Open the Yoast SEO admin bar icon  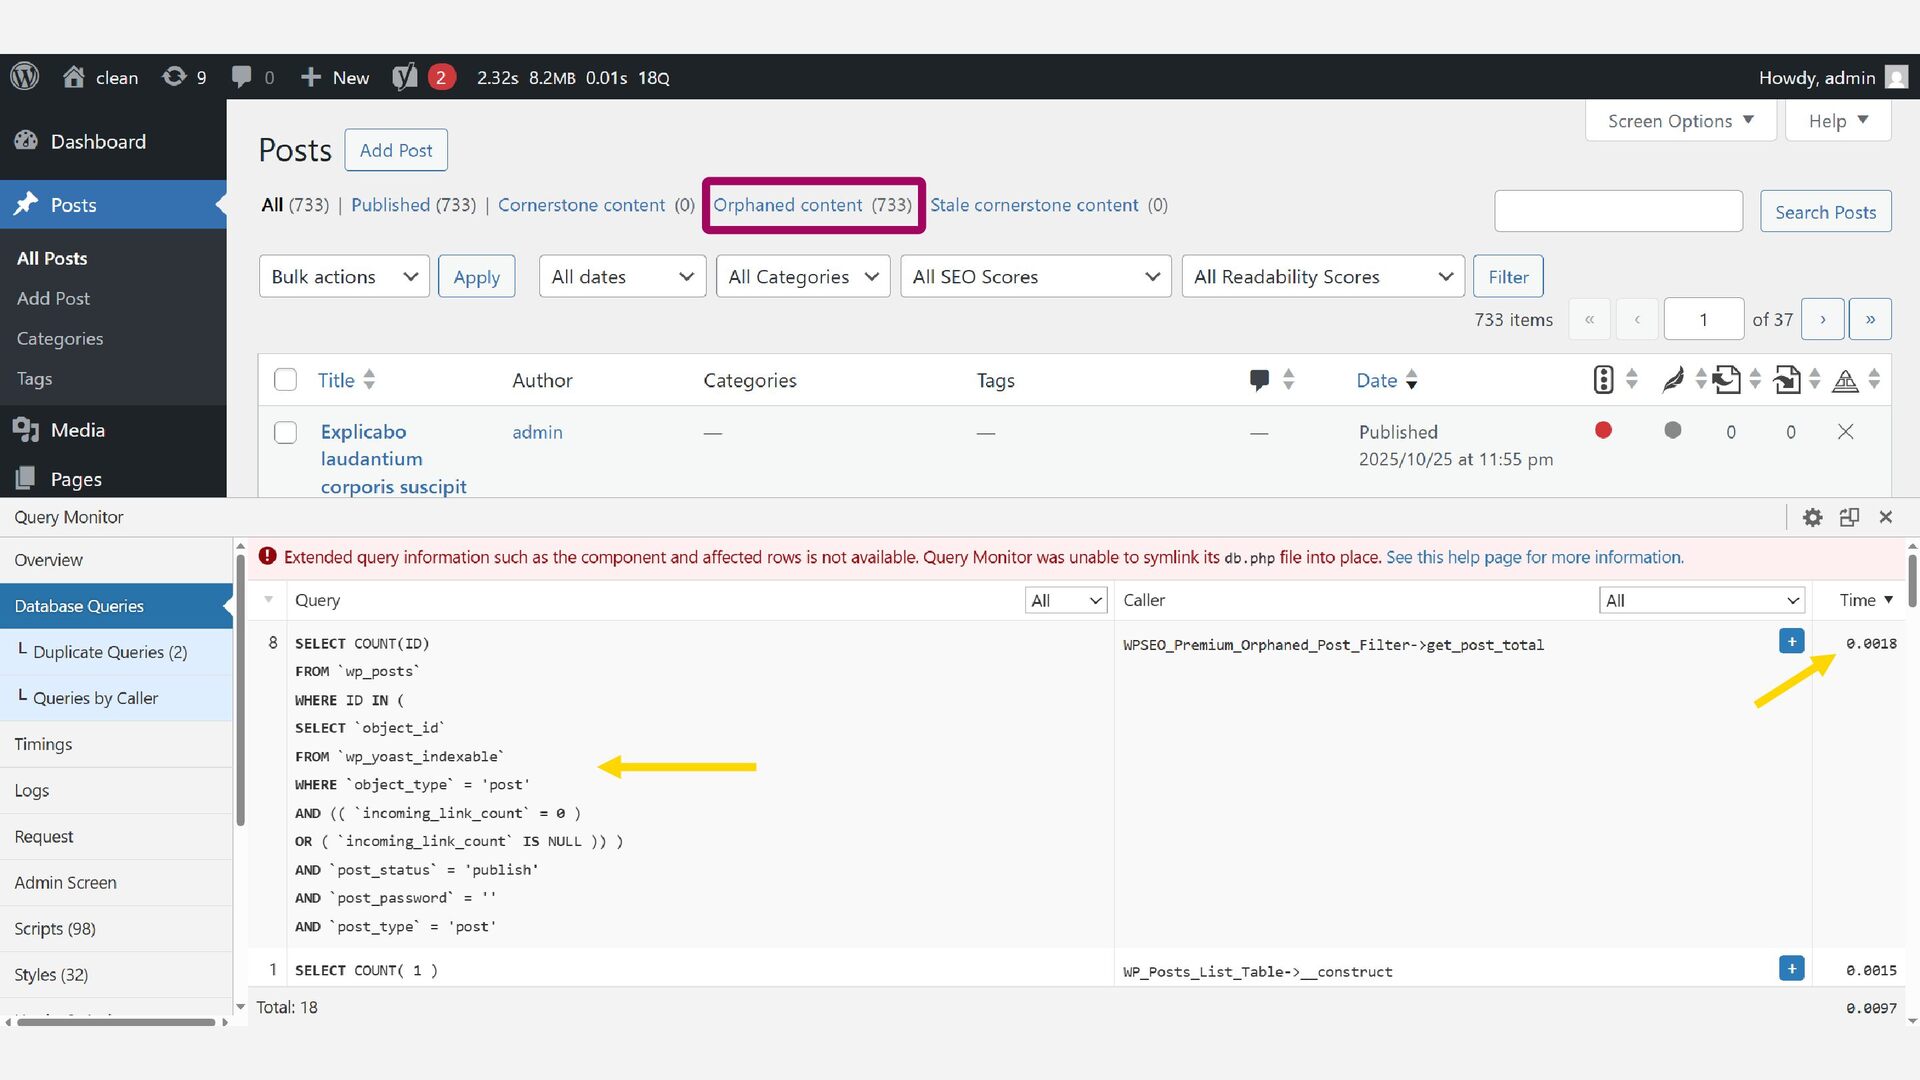point(405,77)
